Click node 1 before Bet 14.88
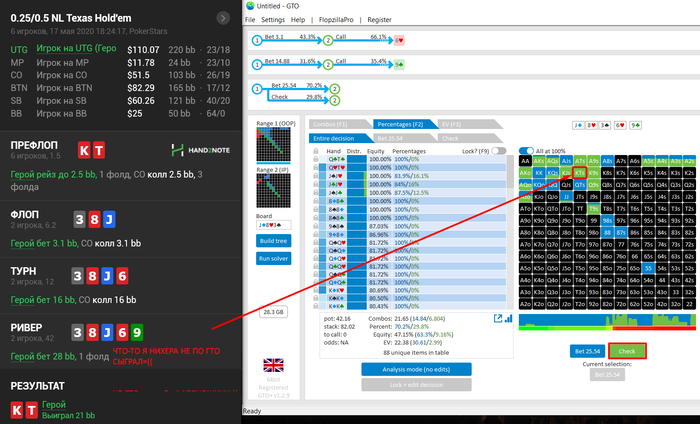This screenshot has height=424, width=700. pyautogui.click(x=257, y=65)
